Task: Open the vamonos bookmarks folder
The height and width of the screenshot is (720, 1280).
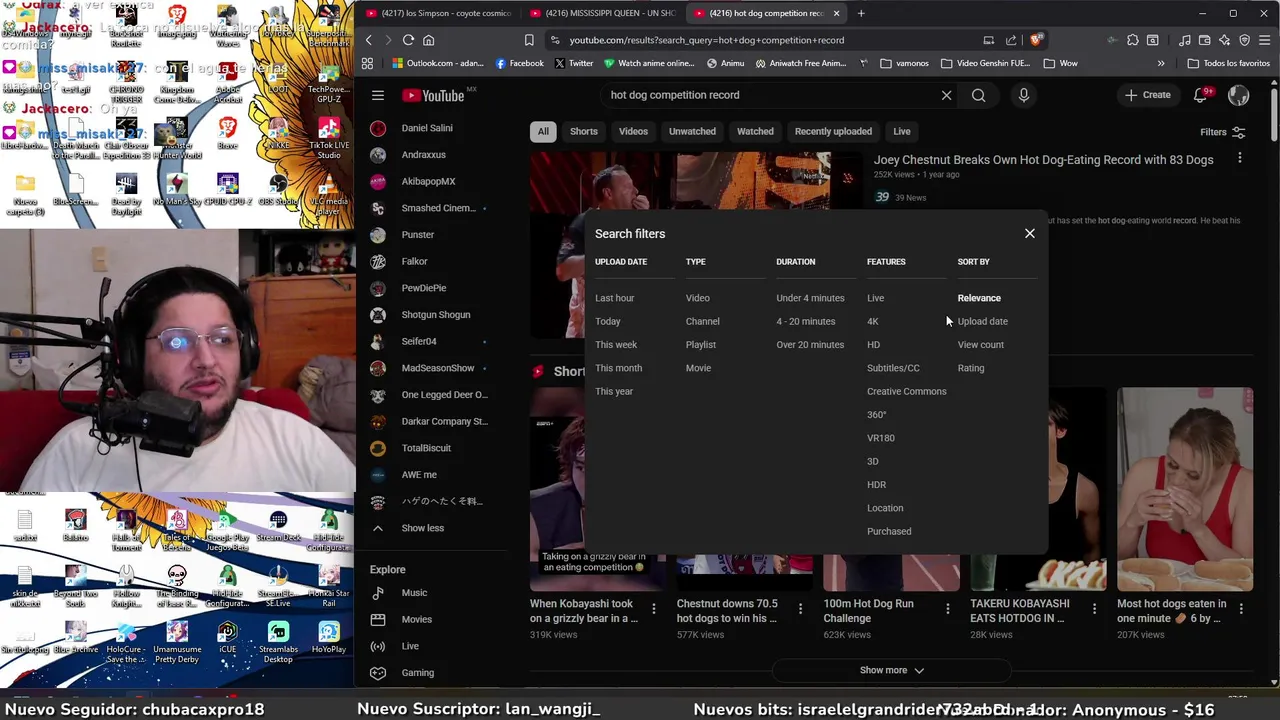Action: point(904,63)
